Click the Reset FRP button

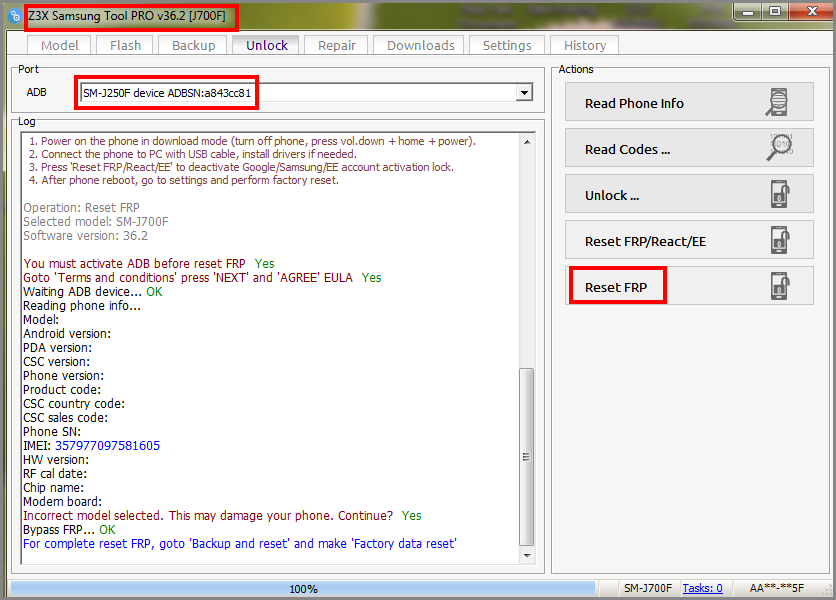tap(689, 285)
